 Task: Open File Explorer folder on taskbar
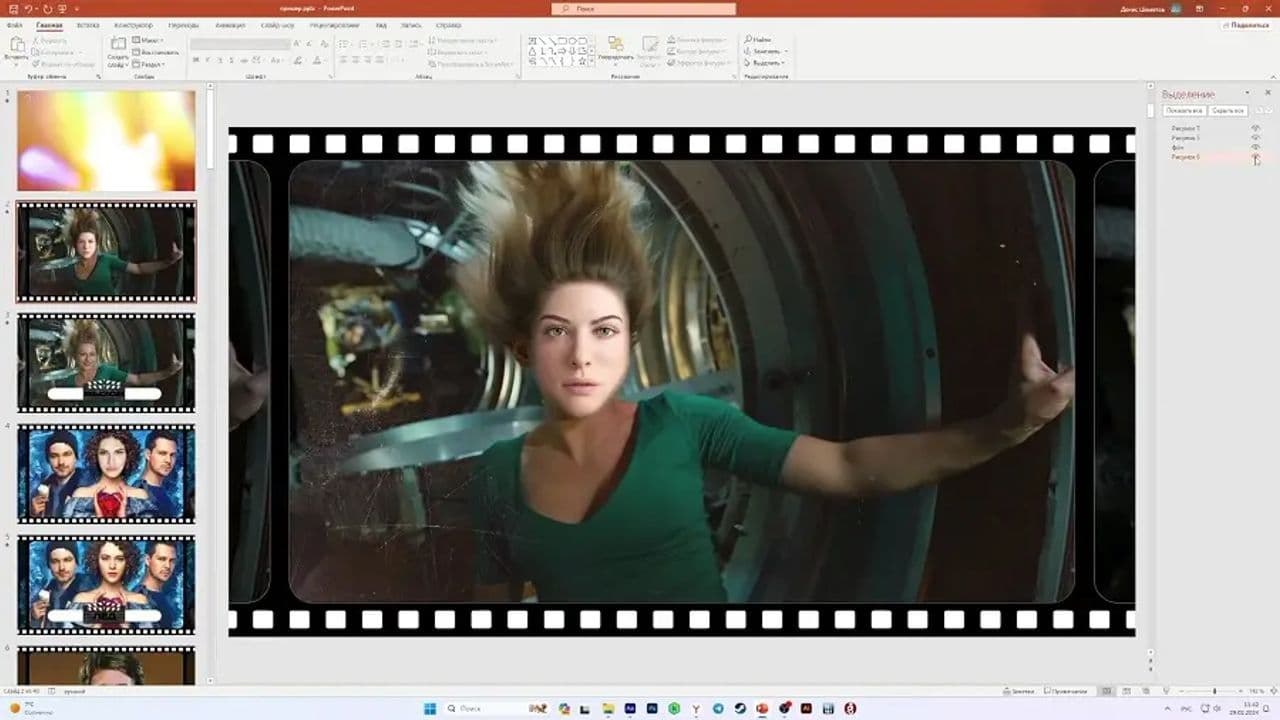click(x=608, y=709)
